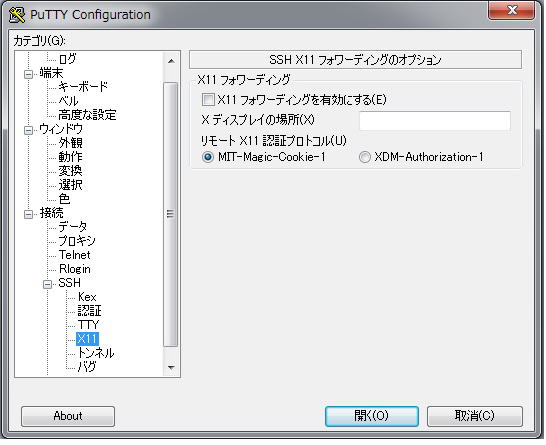Image resolution: width=546 pixels, height=445 pixels.
Task: Collapse the ウィンドウ tree node
Action: coord(29,131)
